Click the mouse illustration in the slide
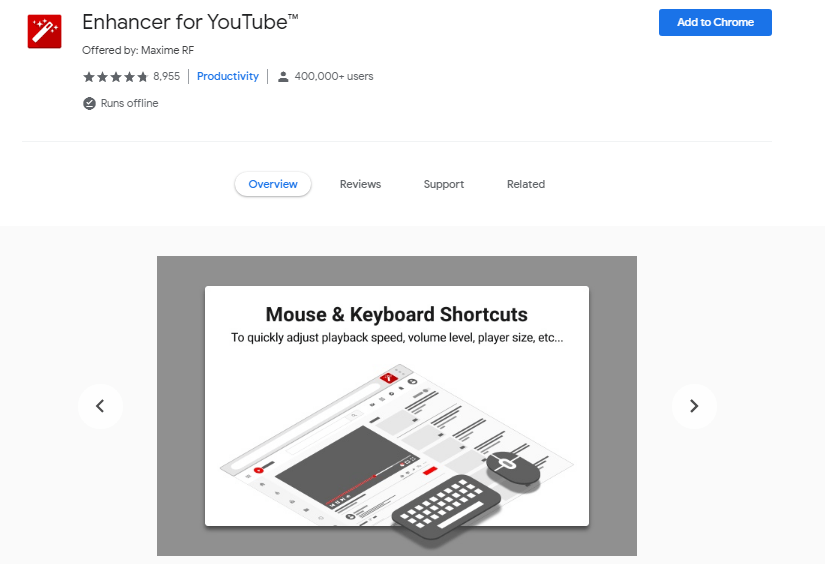This screenshot has width=825, height=564. pyautogui.click(x=513, y=468)
